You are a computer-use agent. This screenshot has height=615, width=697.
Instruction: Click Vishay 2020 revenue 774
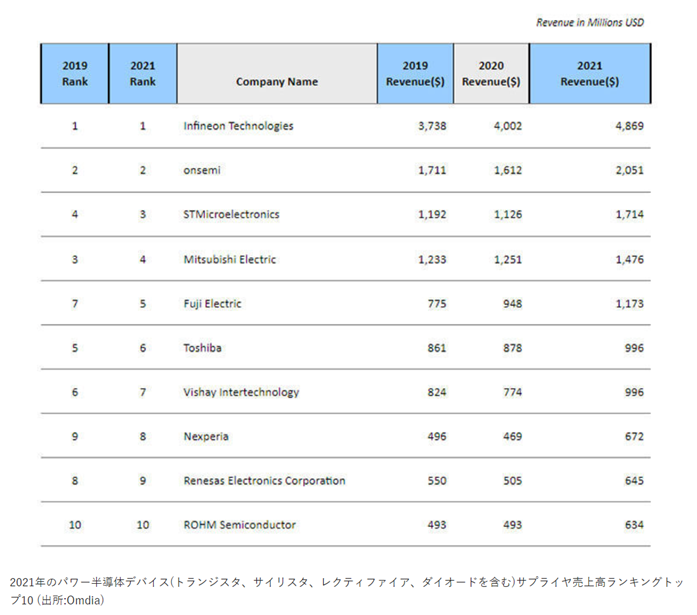click(x=513, y=392)
